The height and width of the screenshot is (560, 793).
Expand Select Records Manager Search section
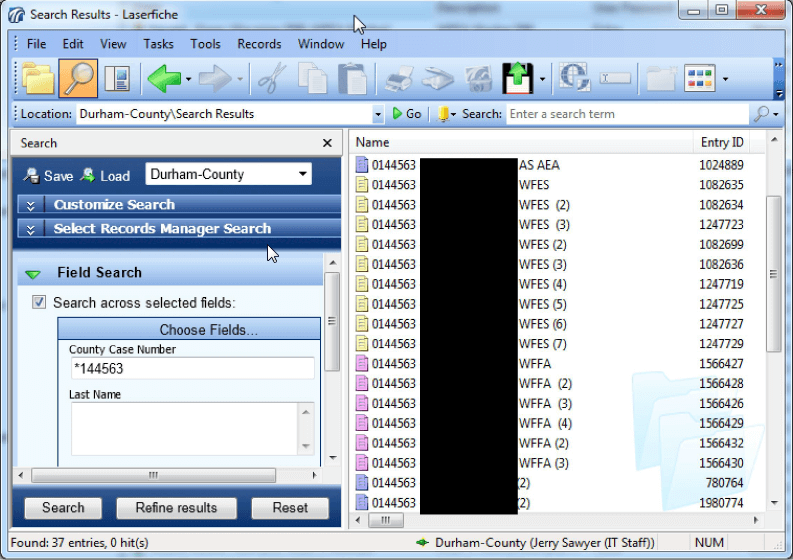point(179,229)
